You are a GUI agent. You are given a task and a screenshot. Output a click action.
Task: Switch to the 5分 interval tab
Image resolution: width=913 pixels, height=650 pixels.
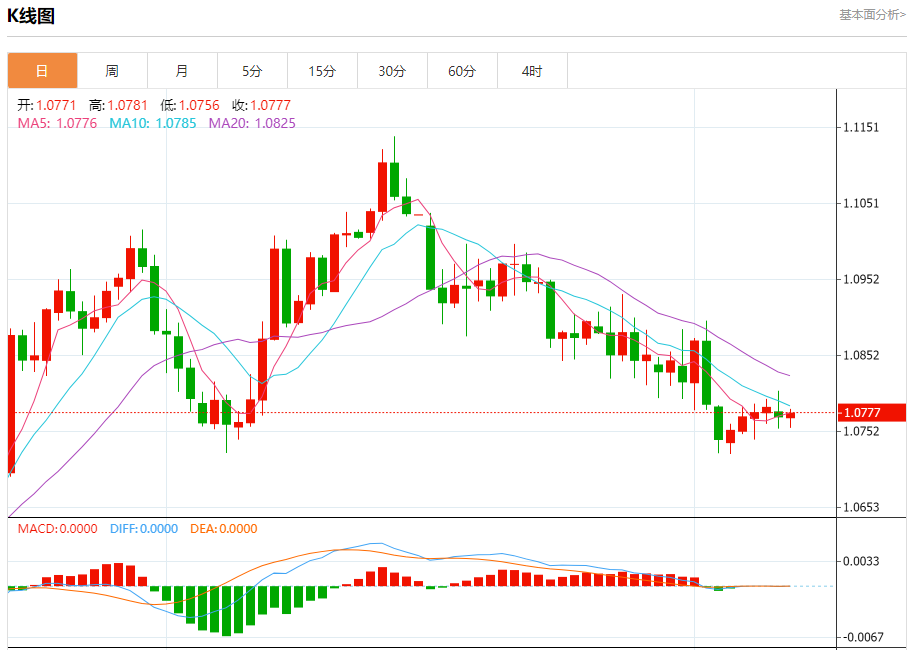coord(252,71)
